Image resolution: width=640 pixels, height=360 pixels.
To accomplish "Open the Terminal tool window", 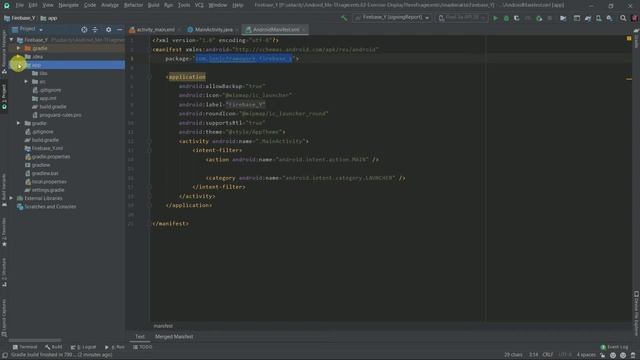I will [25, 347].
